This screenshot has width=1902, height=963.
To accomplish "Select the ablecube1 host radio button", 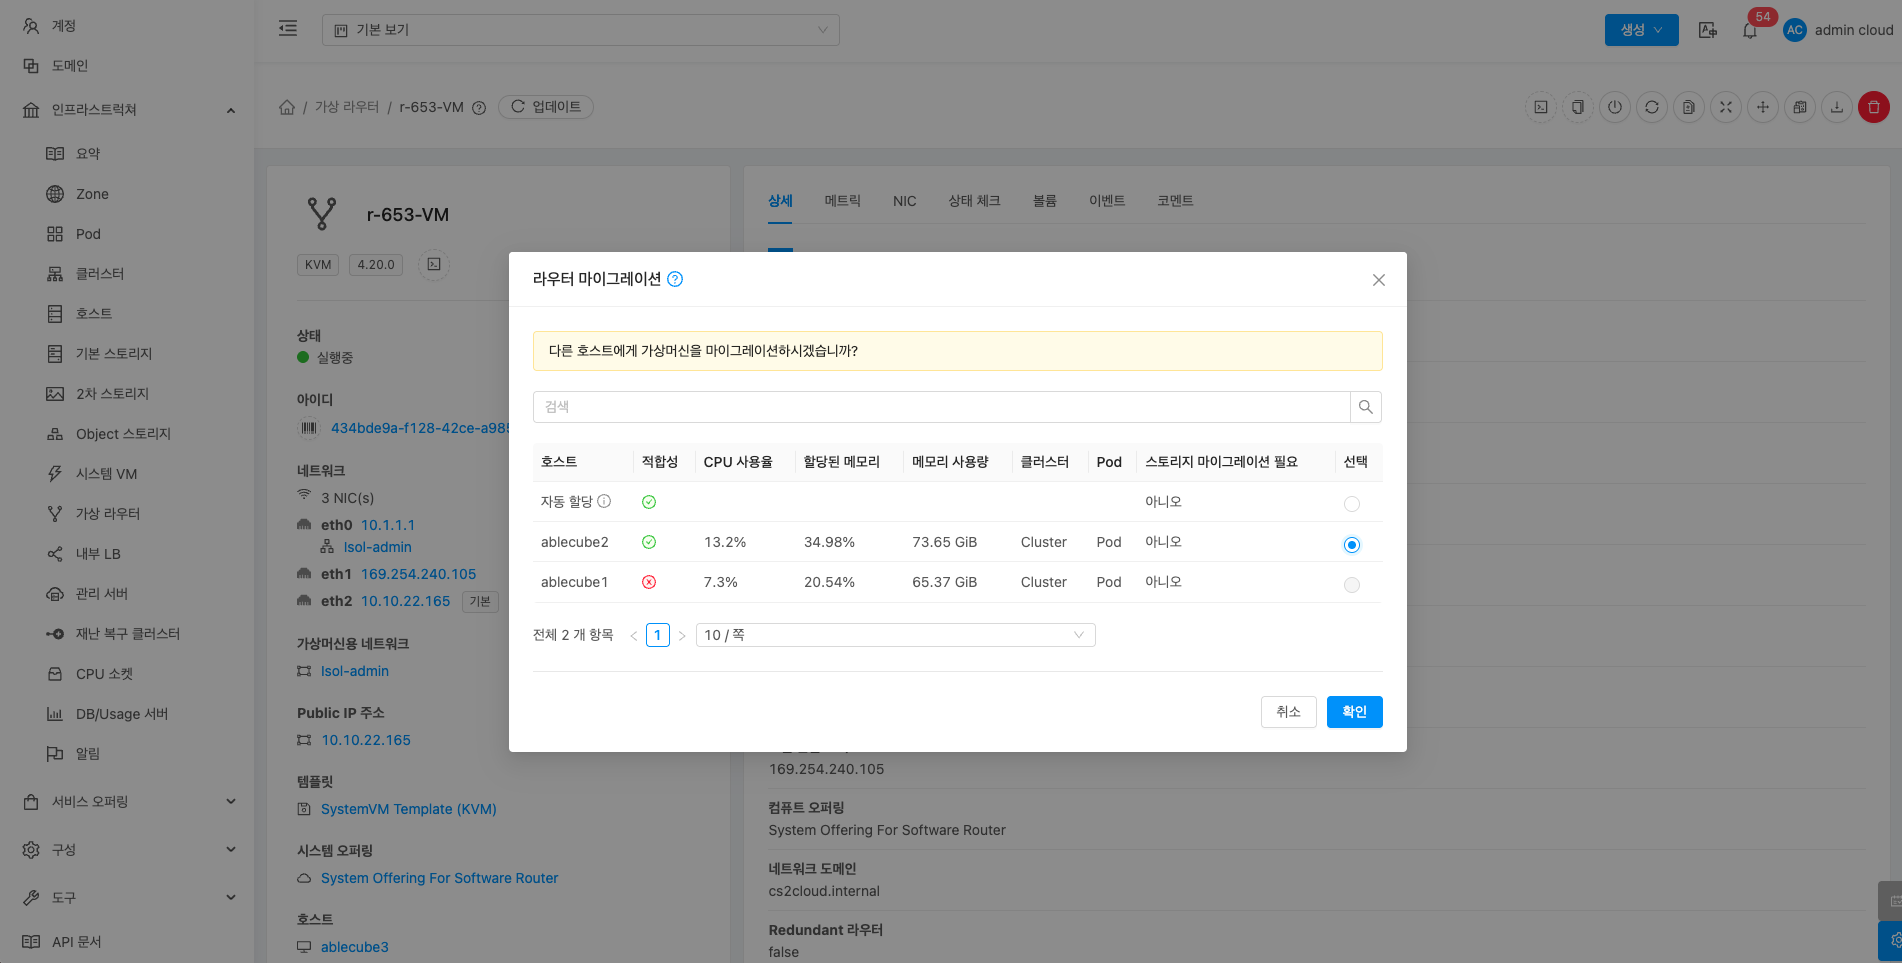I will pyautogui.click(x=1351, y=585).
